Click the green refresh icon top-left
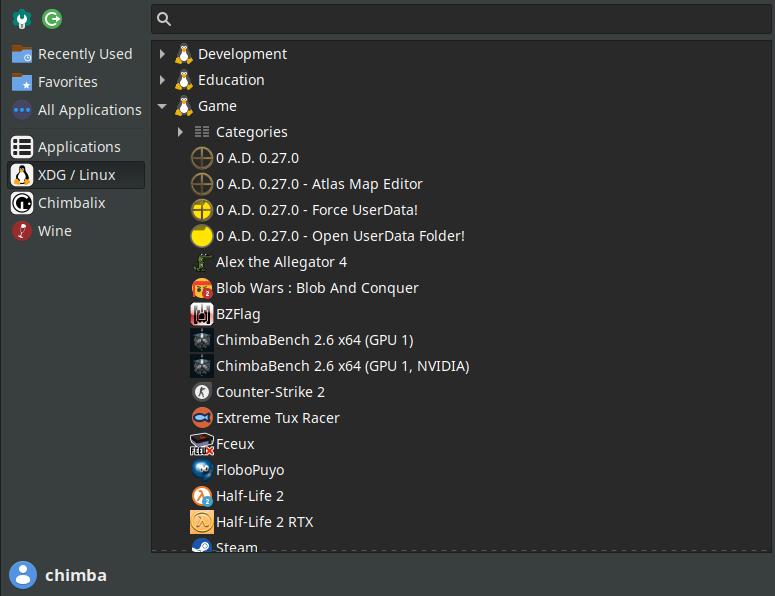775x596 pixels. 52,19
